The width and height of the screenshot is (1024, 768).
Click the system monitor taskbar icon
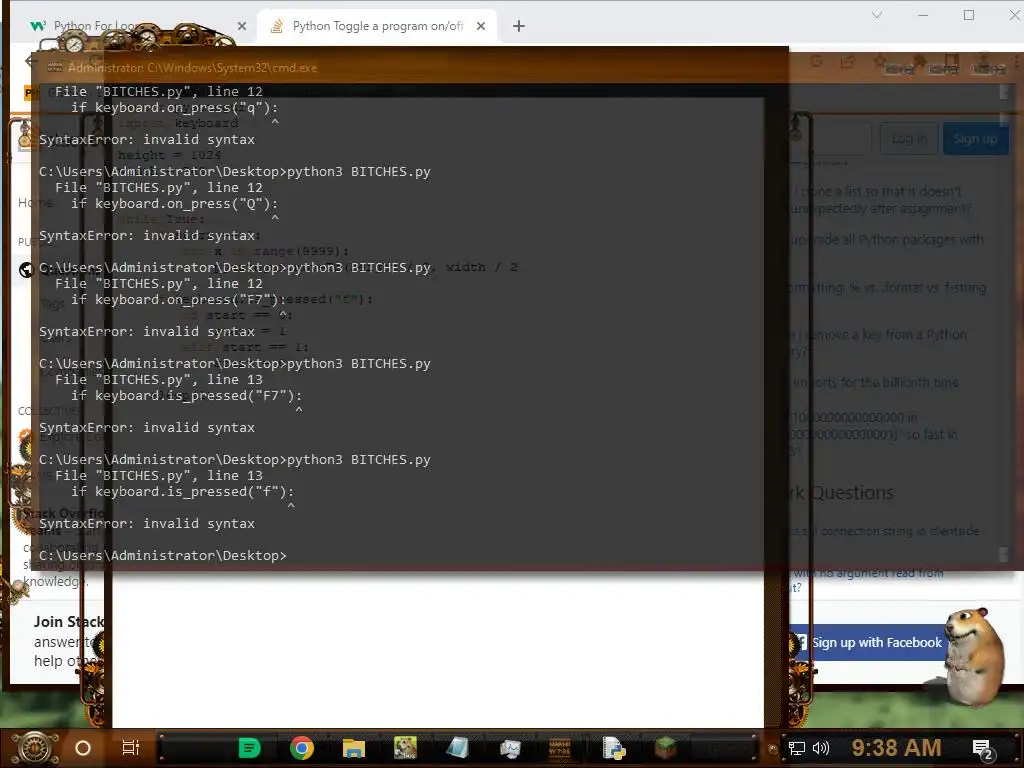tap(510, 748)
